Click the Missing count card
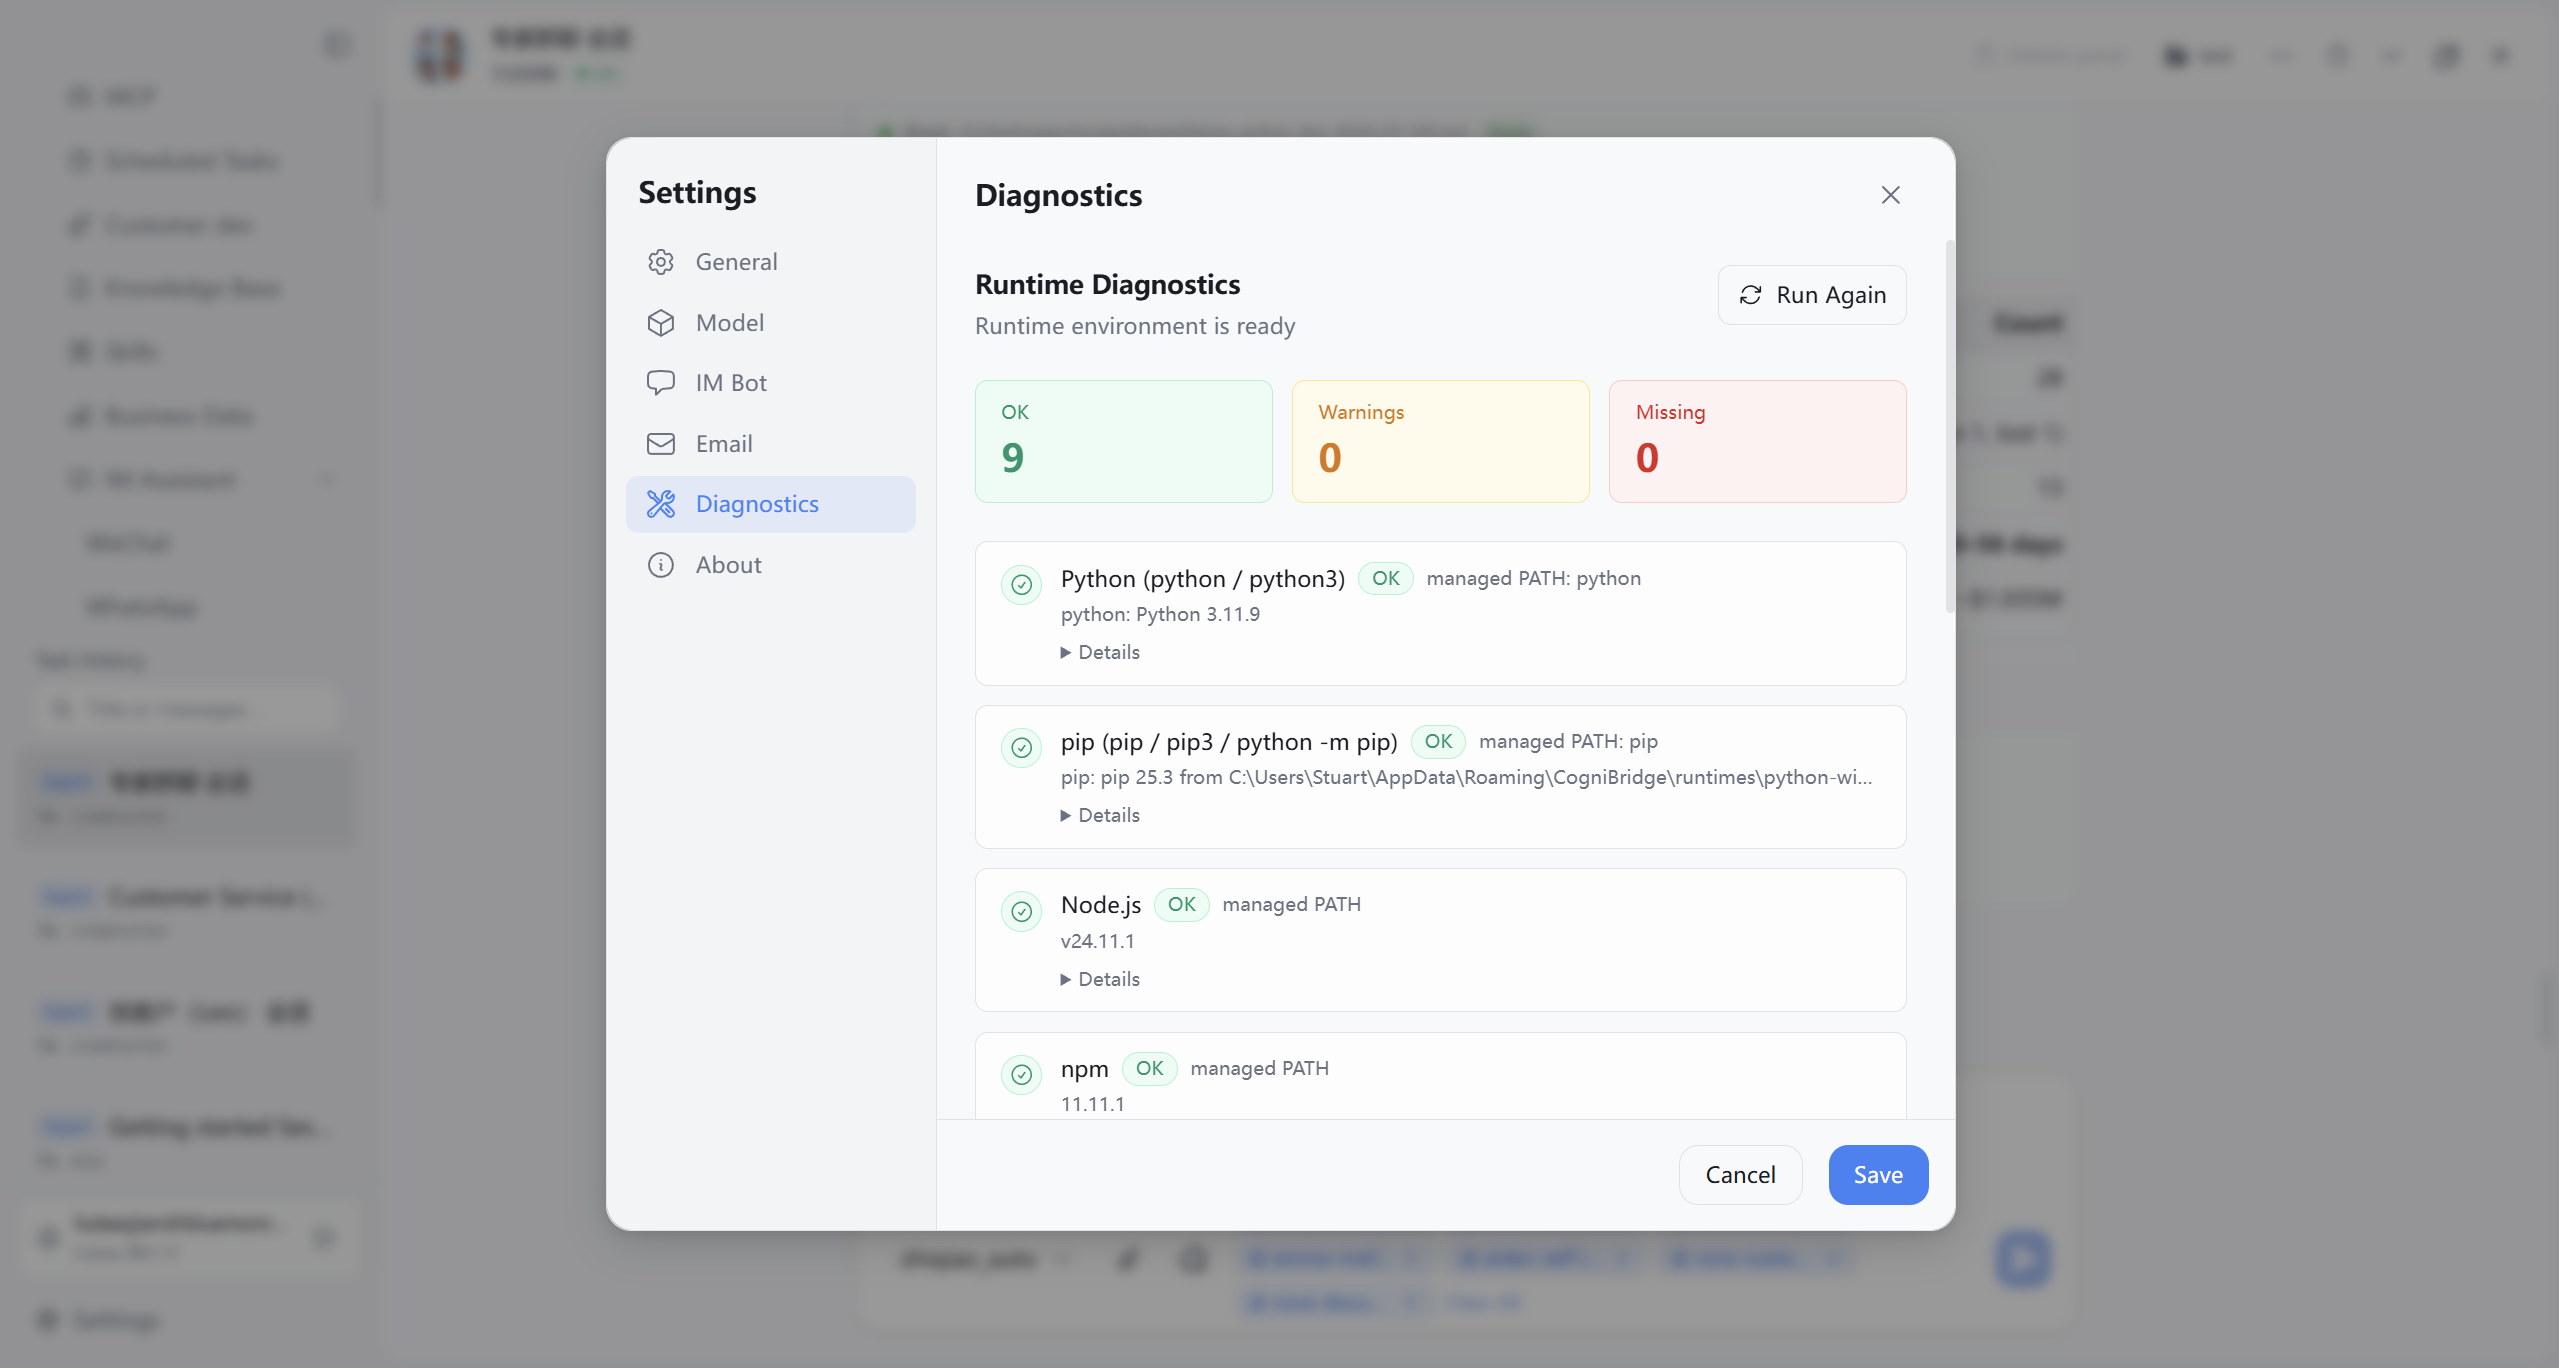 coord(1757,441)
